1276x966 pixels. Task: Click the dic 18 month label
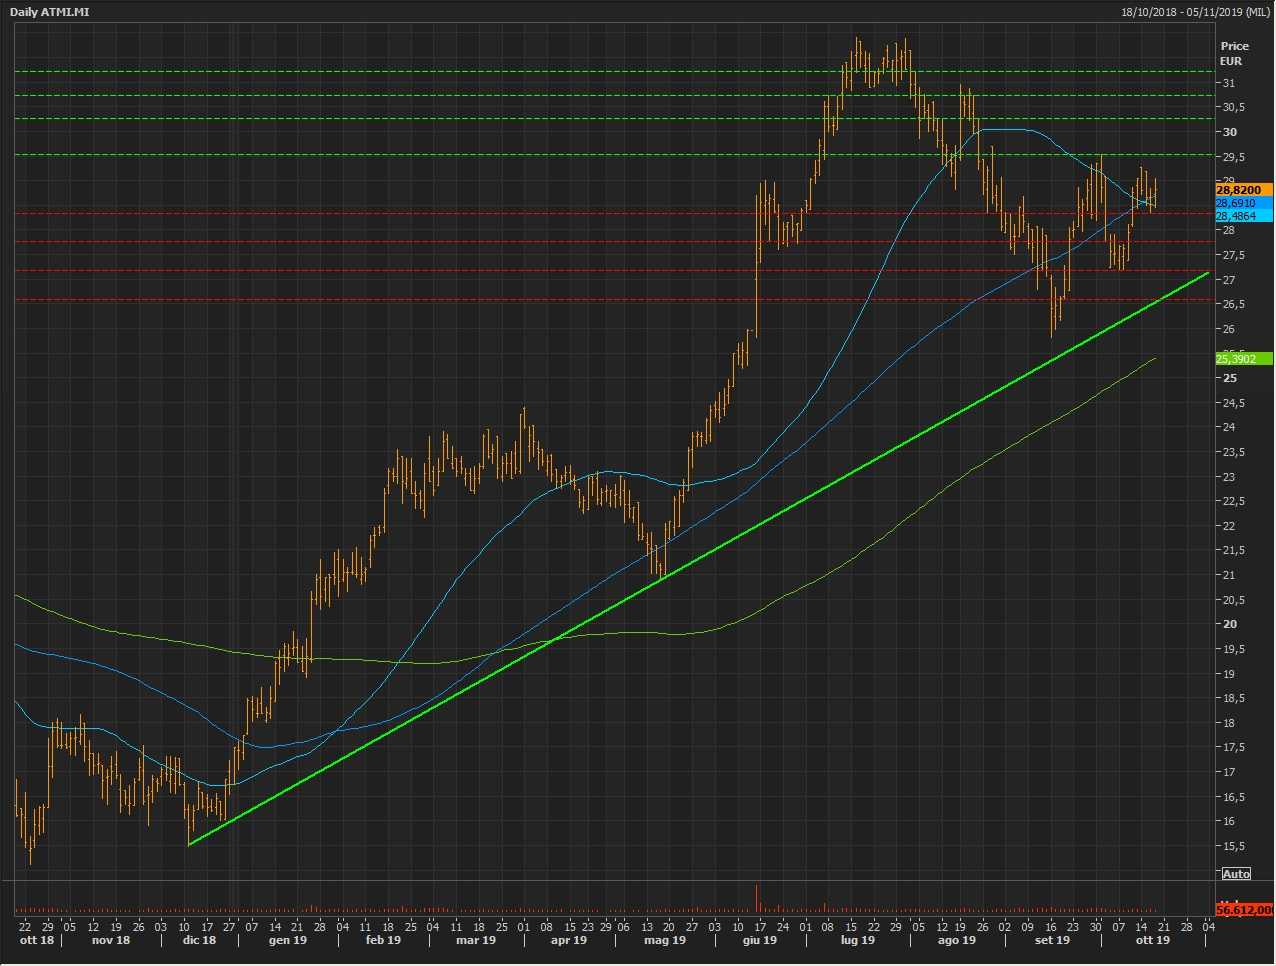coord(199,940)
